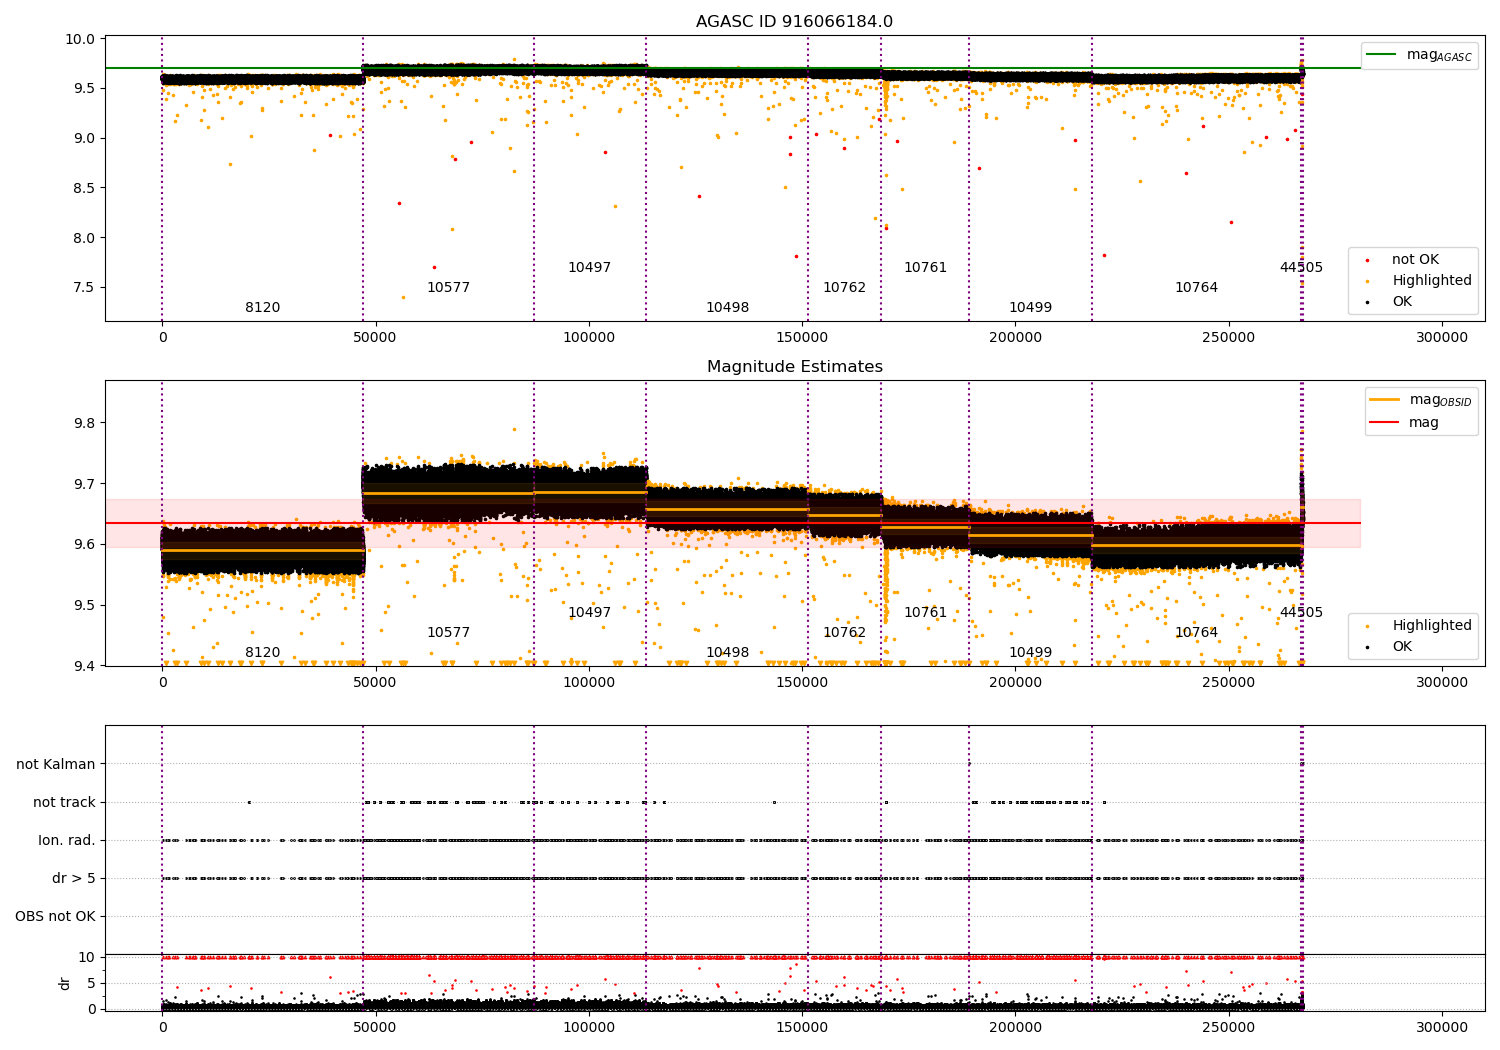The width and height of the screenshot is (1500, 1050).
Task: Click OBSID label 8120 in top plot
Action: click(x=263, y=308)
